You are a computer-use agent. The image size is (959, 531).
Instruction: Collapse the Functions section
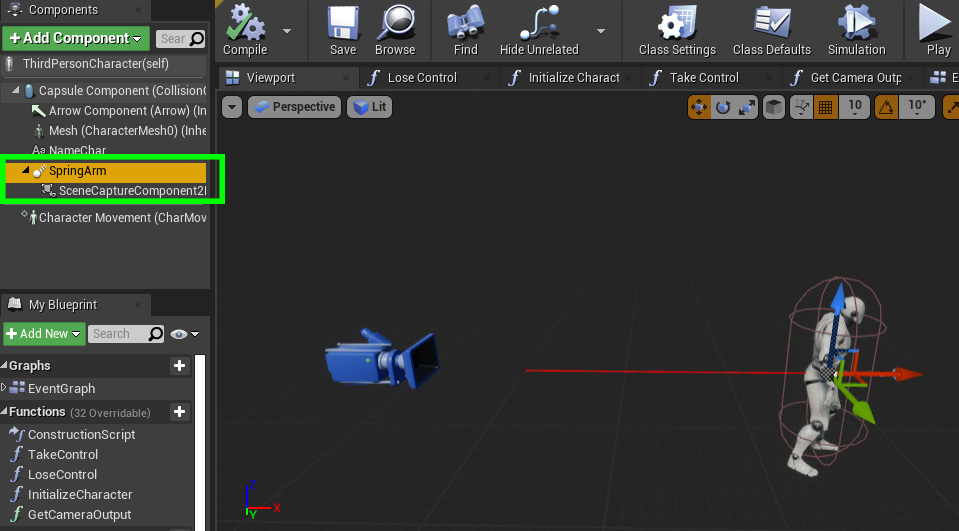(x=4, y=411)
